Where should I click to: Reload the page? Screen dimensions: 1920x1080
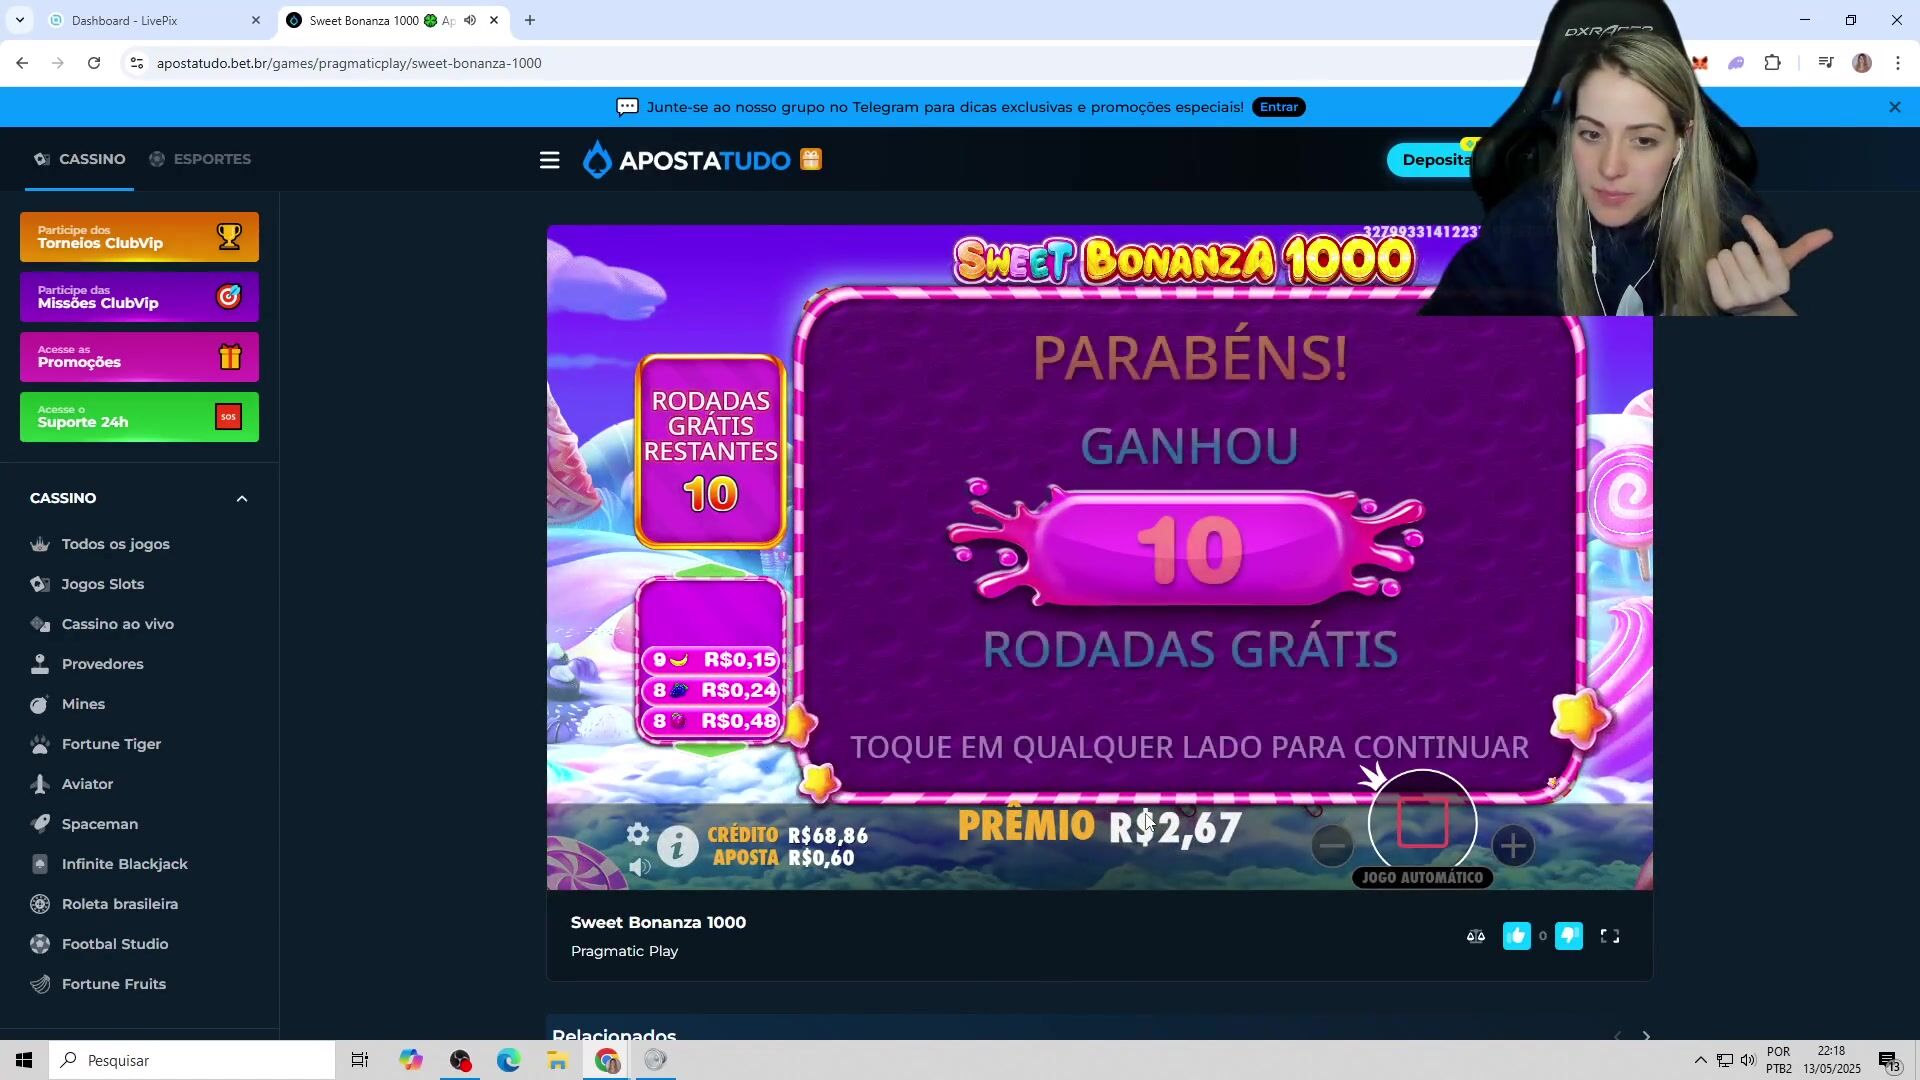click(x=94, y=63)
